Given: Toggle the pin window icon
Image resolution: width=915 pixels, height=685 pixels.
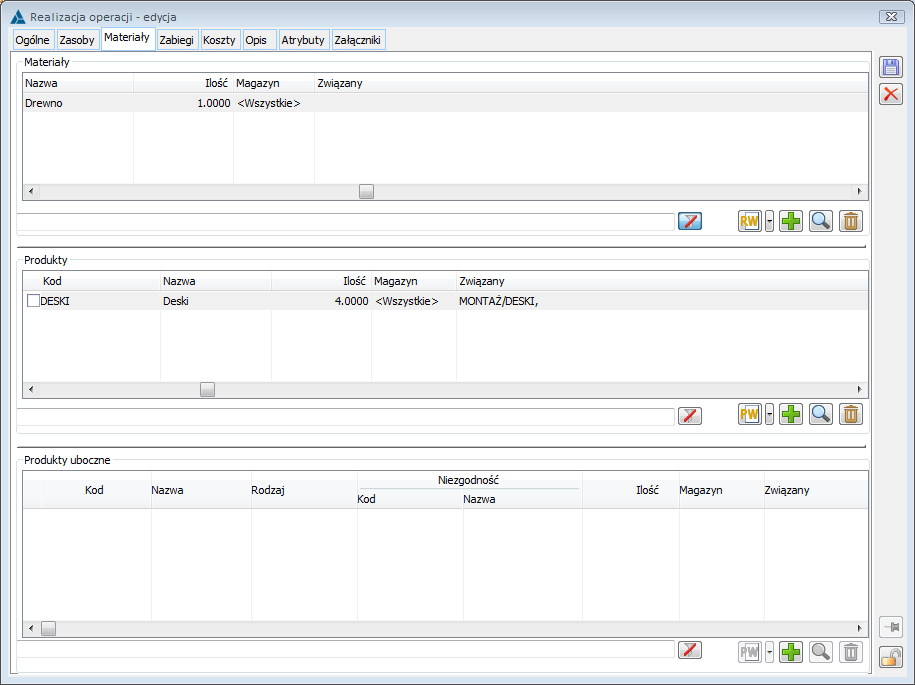Looking at the screenshot, I should [x=890, y=628].
